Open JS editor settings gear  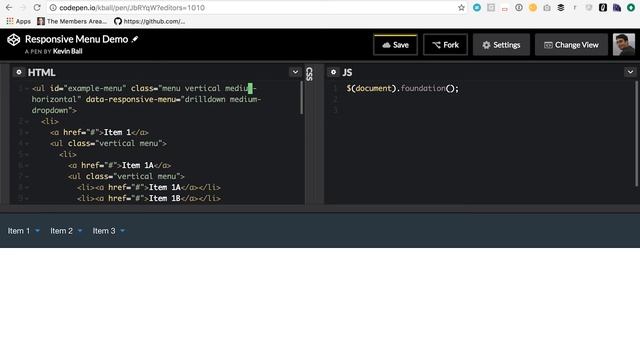pos(333,72)
